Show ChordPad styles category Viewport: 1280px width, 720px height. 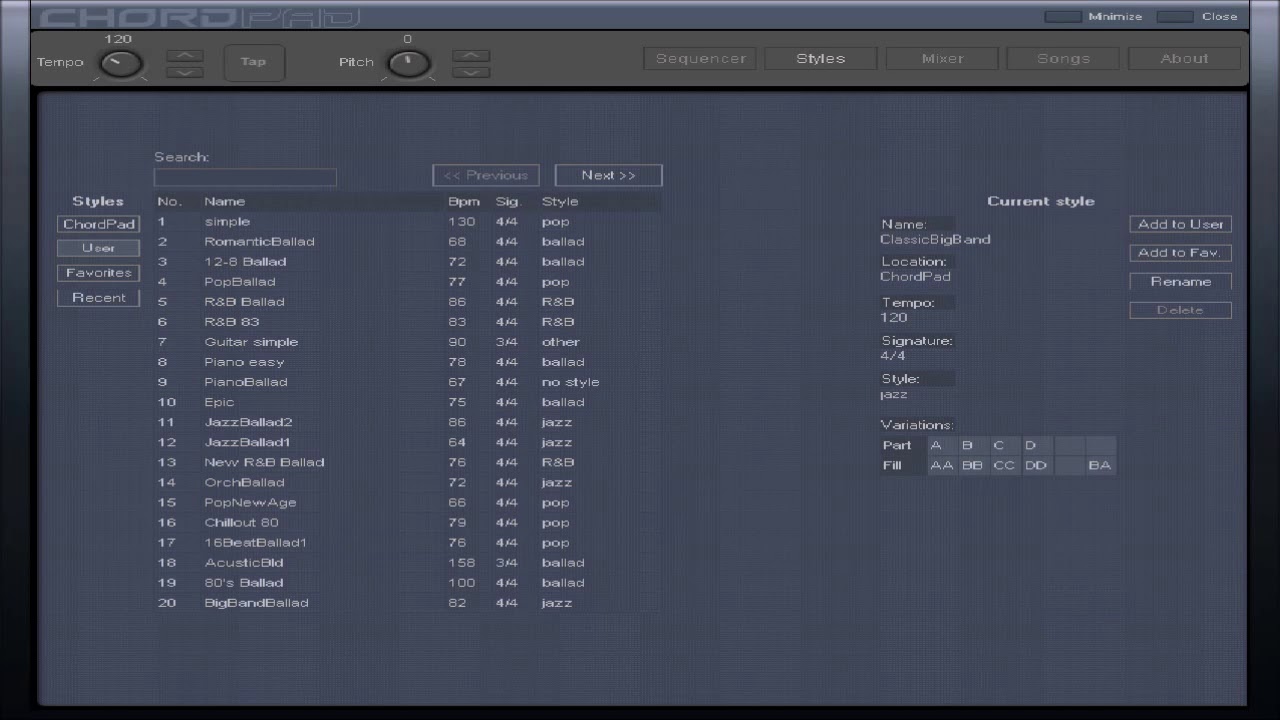click(x=99, y=224)
